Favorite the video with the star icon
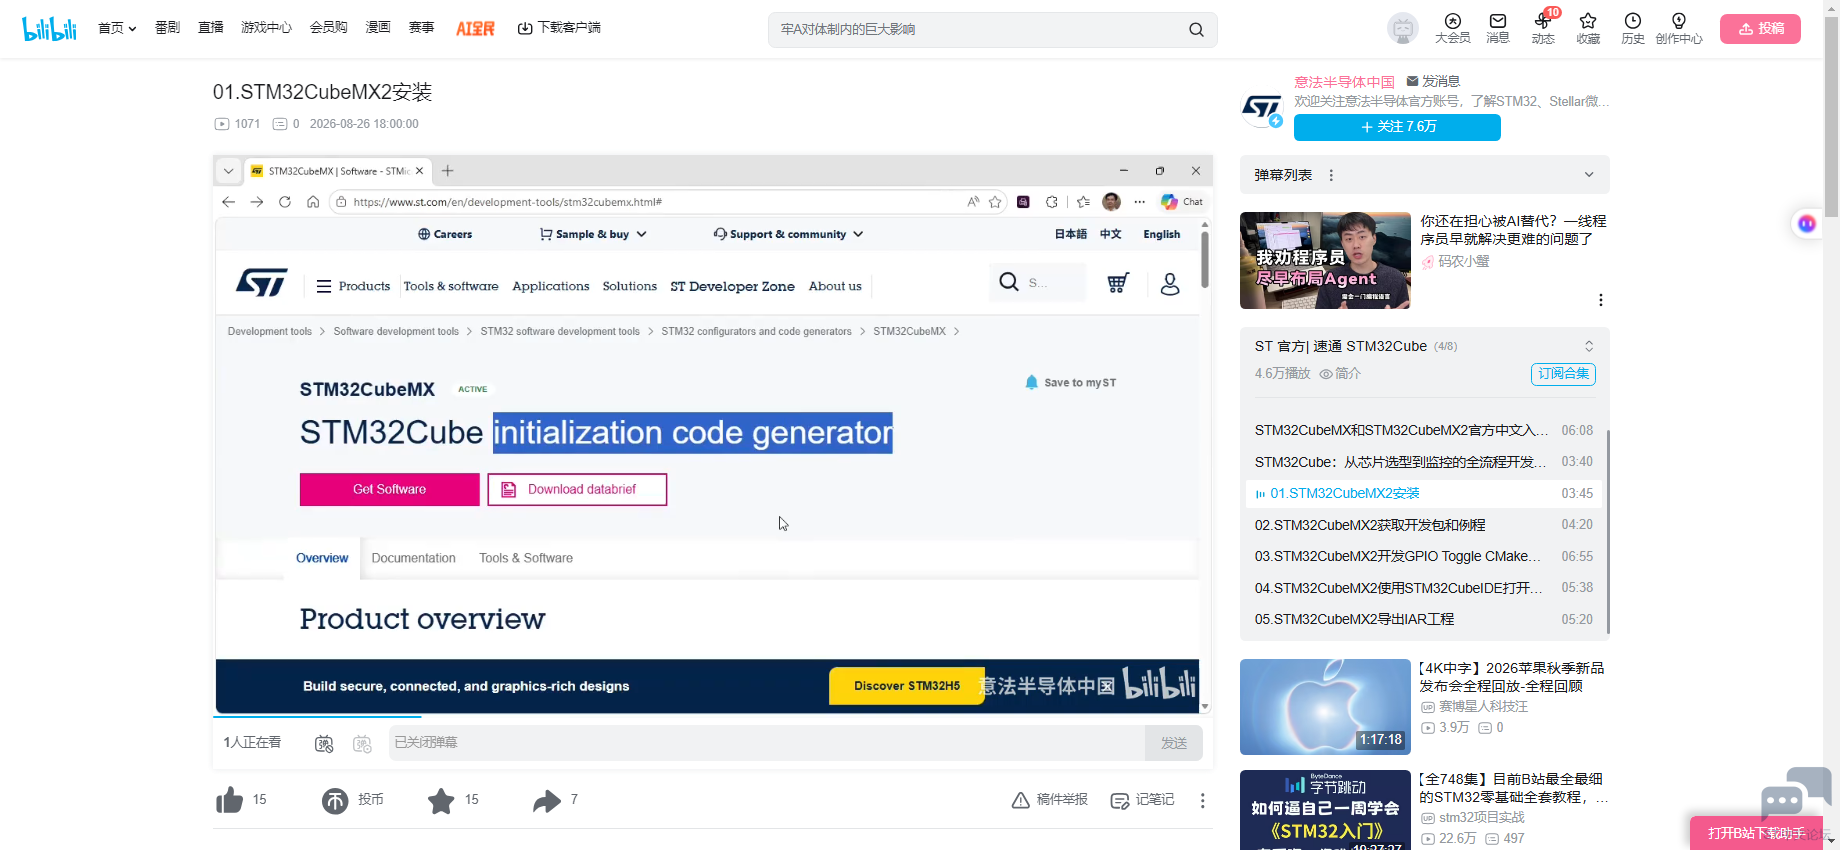 [x=441, y=800]
